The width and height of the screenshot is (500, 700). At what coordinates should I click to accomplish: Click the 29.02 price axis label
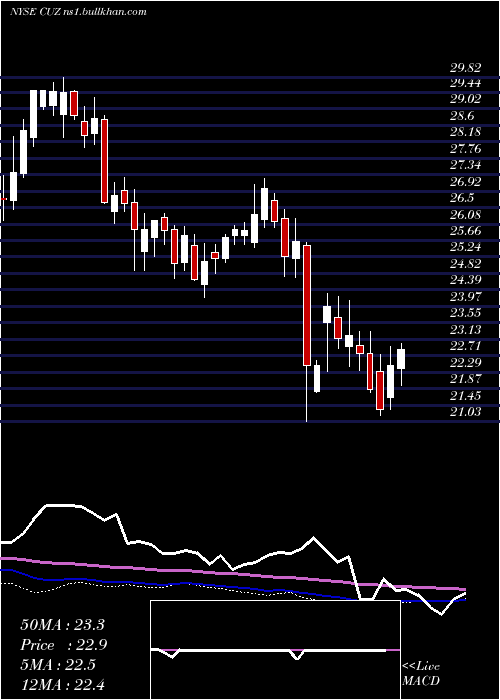tap(466, 99)
